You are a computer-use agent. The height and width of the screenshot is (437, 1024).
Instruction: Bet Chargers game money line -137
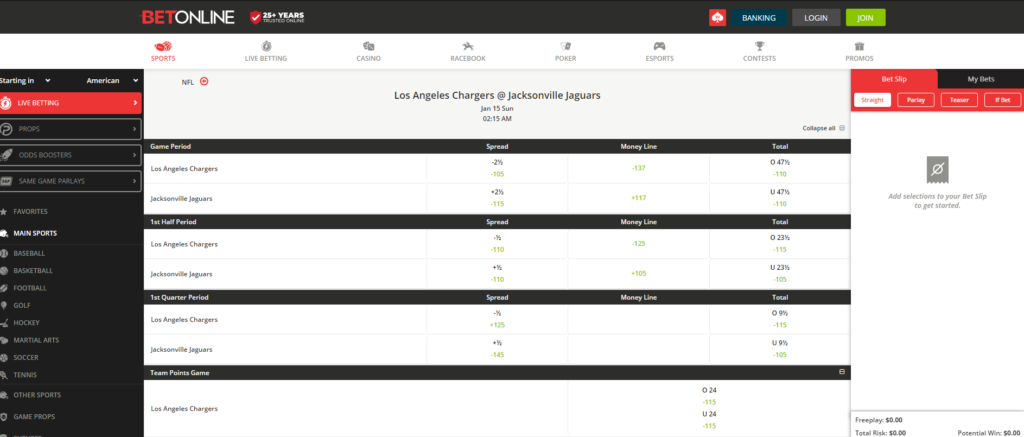click(638, 169)
